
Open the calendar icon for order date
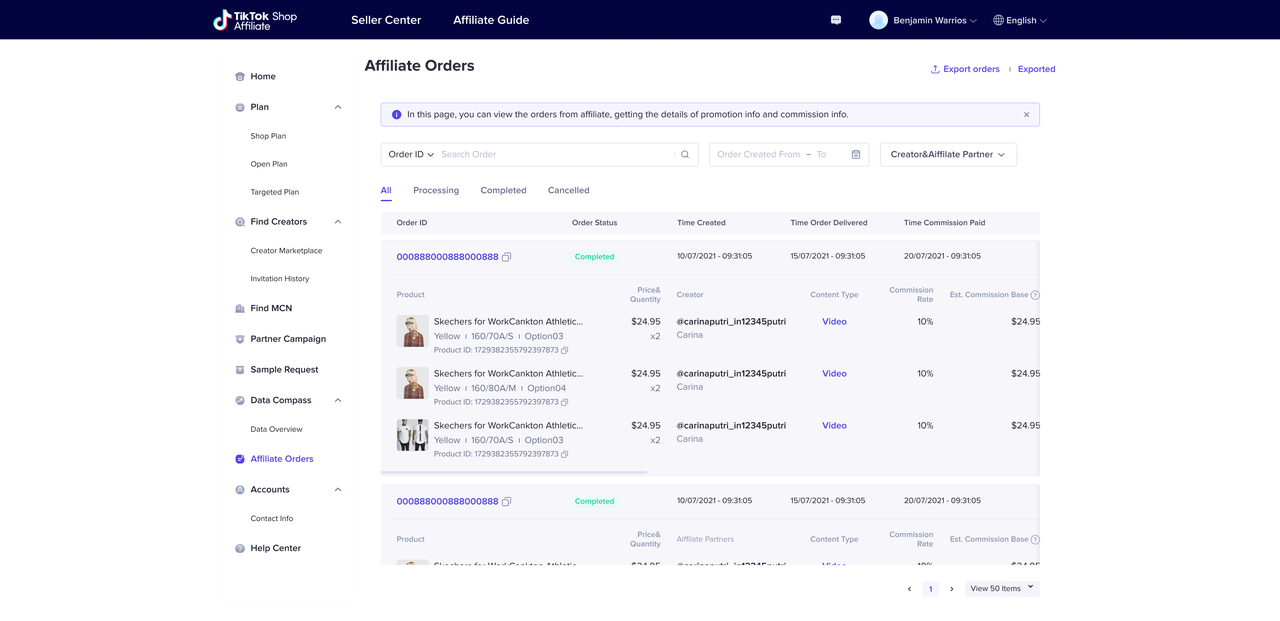coord(856,155)
